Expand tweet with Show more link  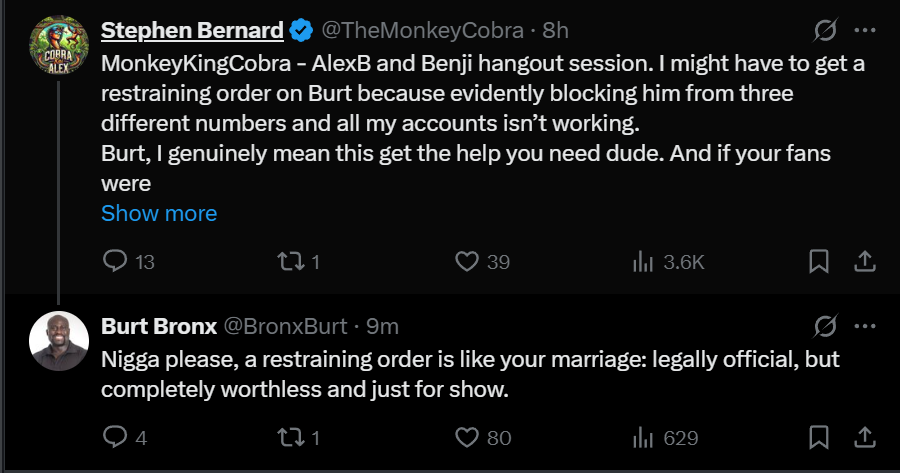(x=159, y=214)
